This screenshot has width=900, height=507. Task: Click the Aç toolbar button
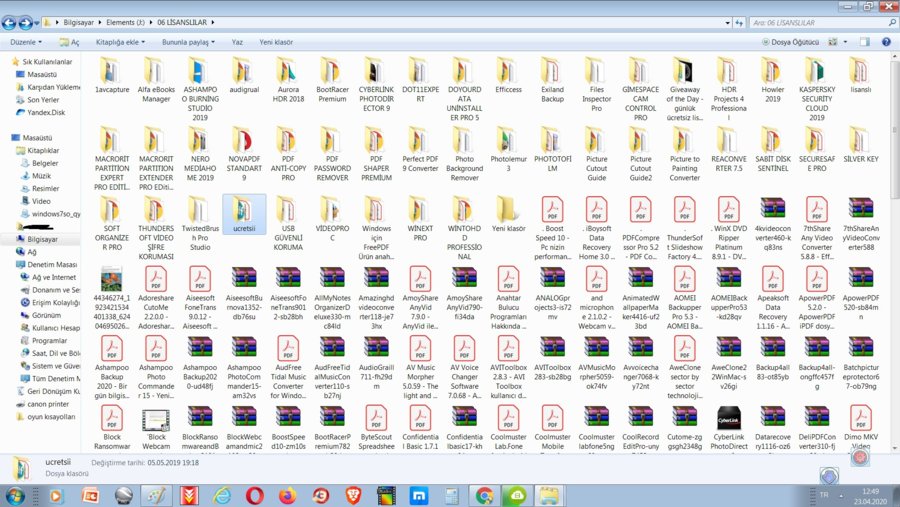(69, 42)
